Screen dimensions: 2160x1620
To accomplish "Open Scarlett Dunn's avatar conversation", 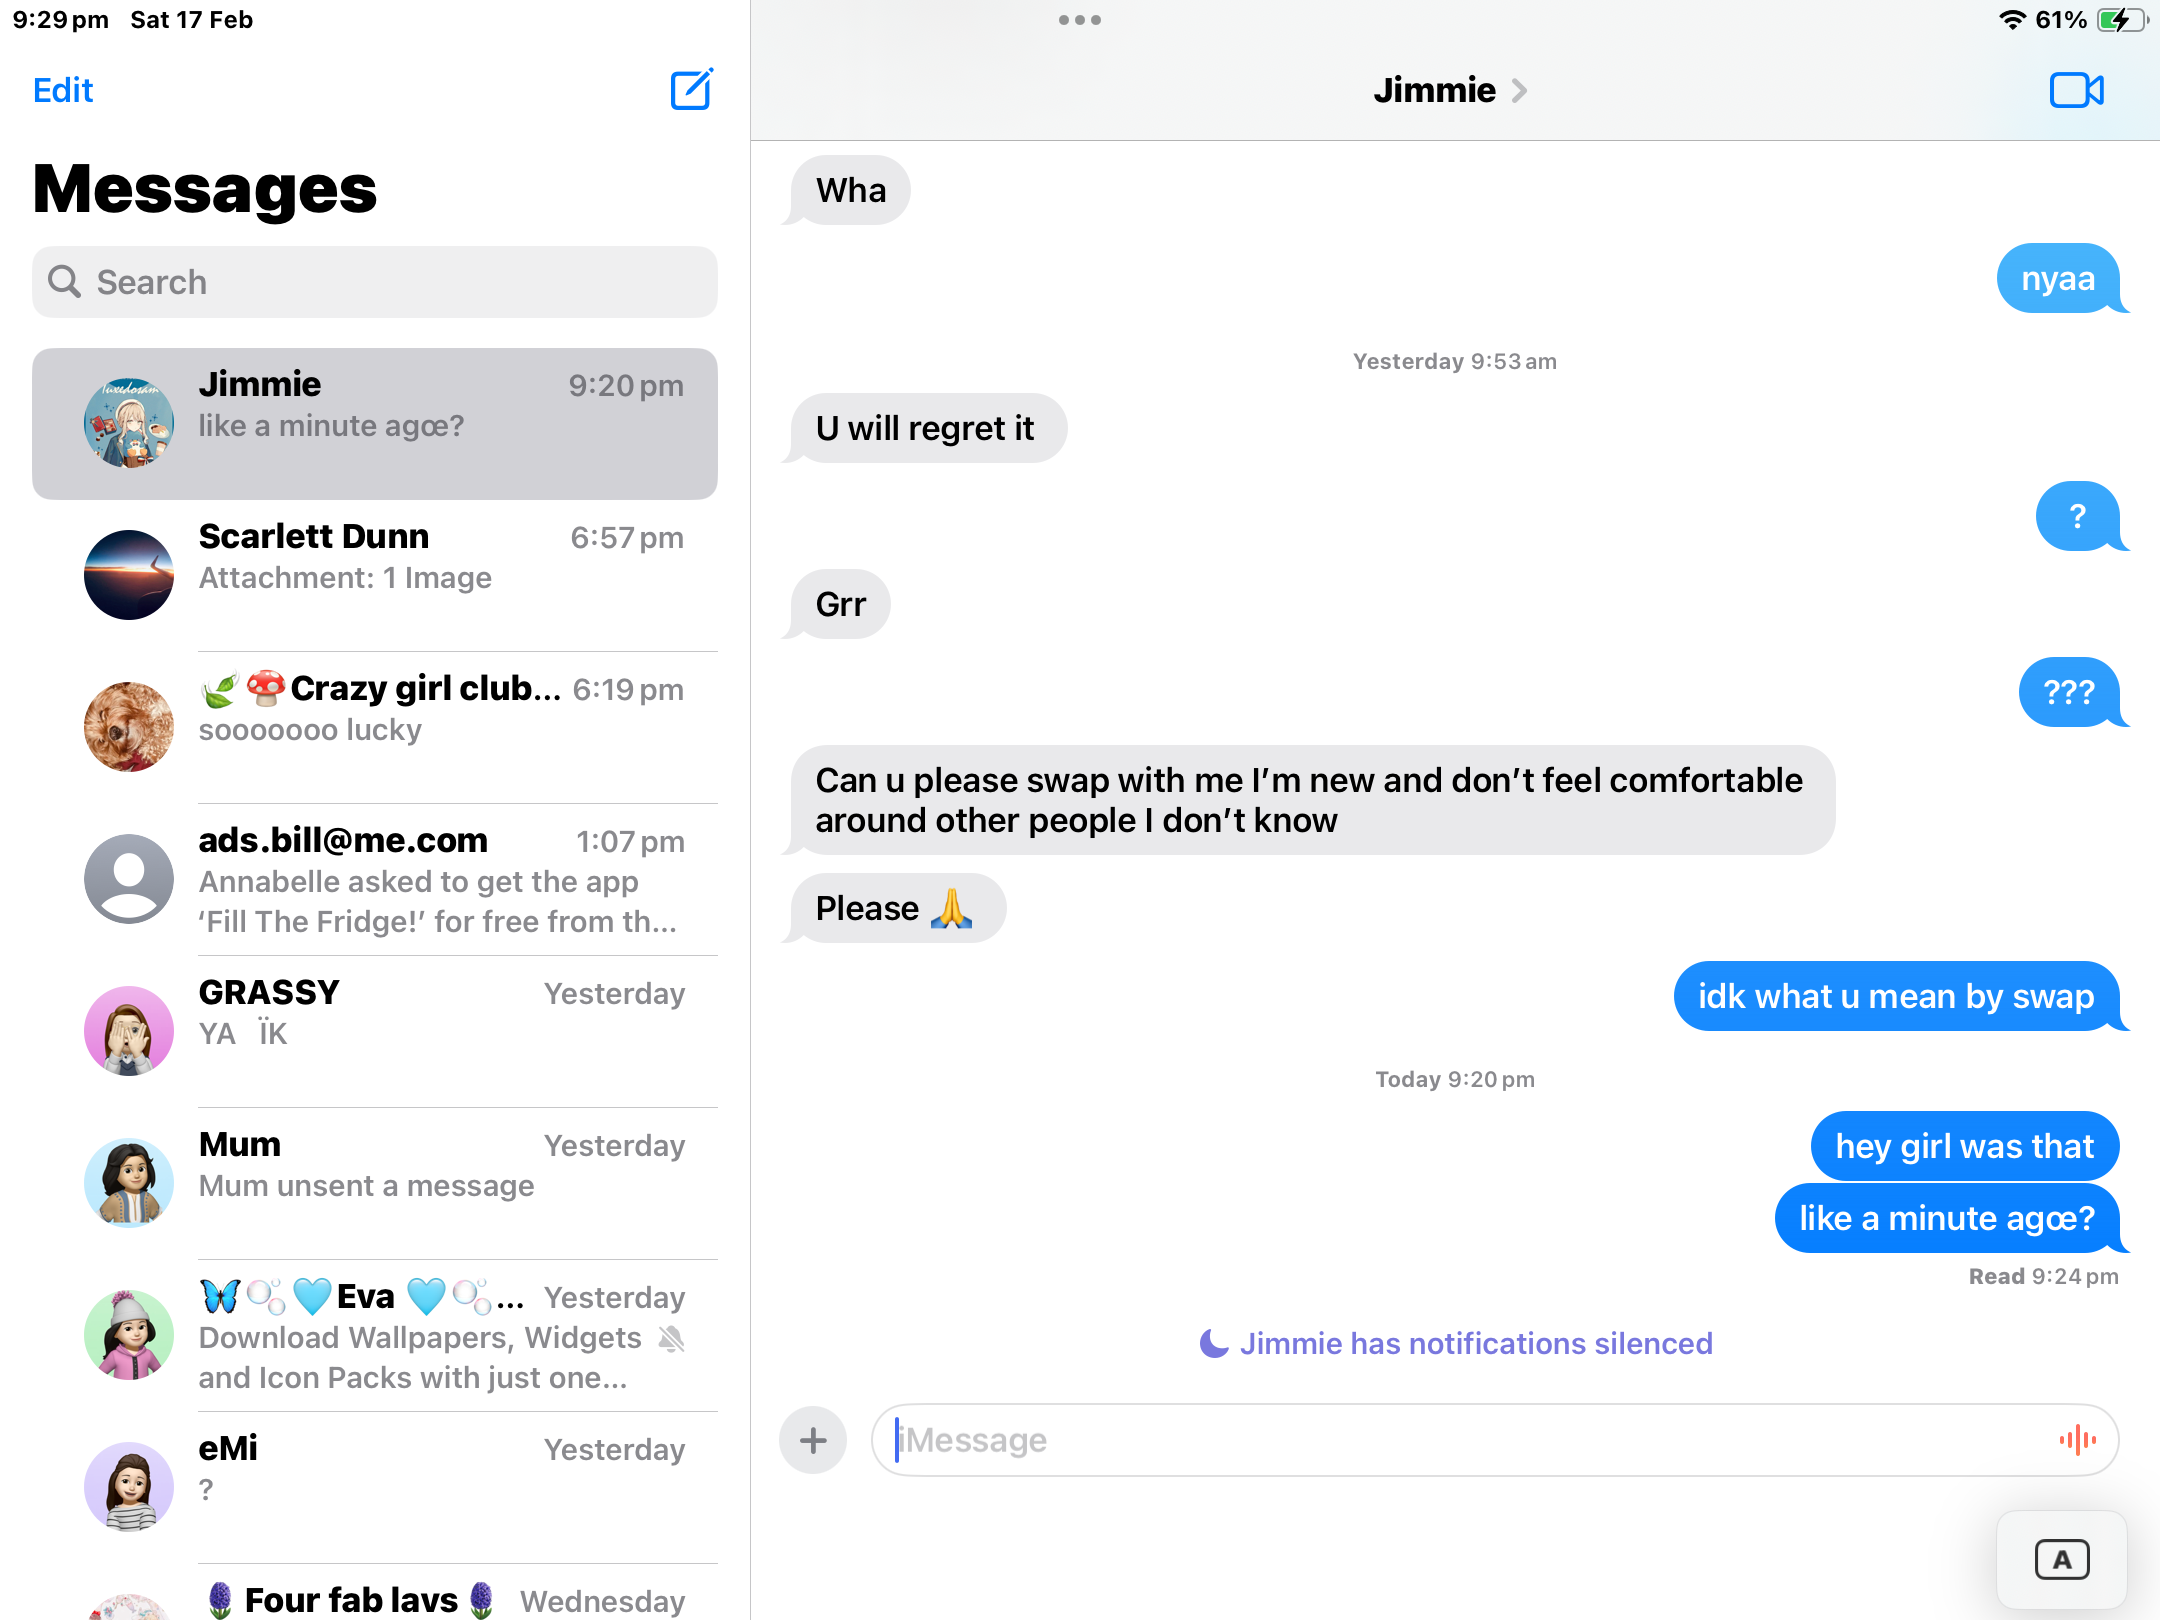I will coord(129,575).
